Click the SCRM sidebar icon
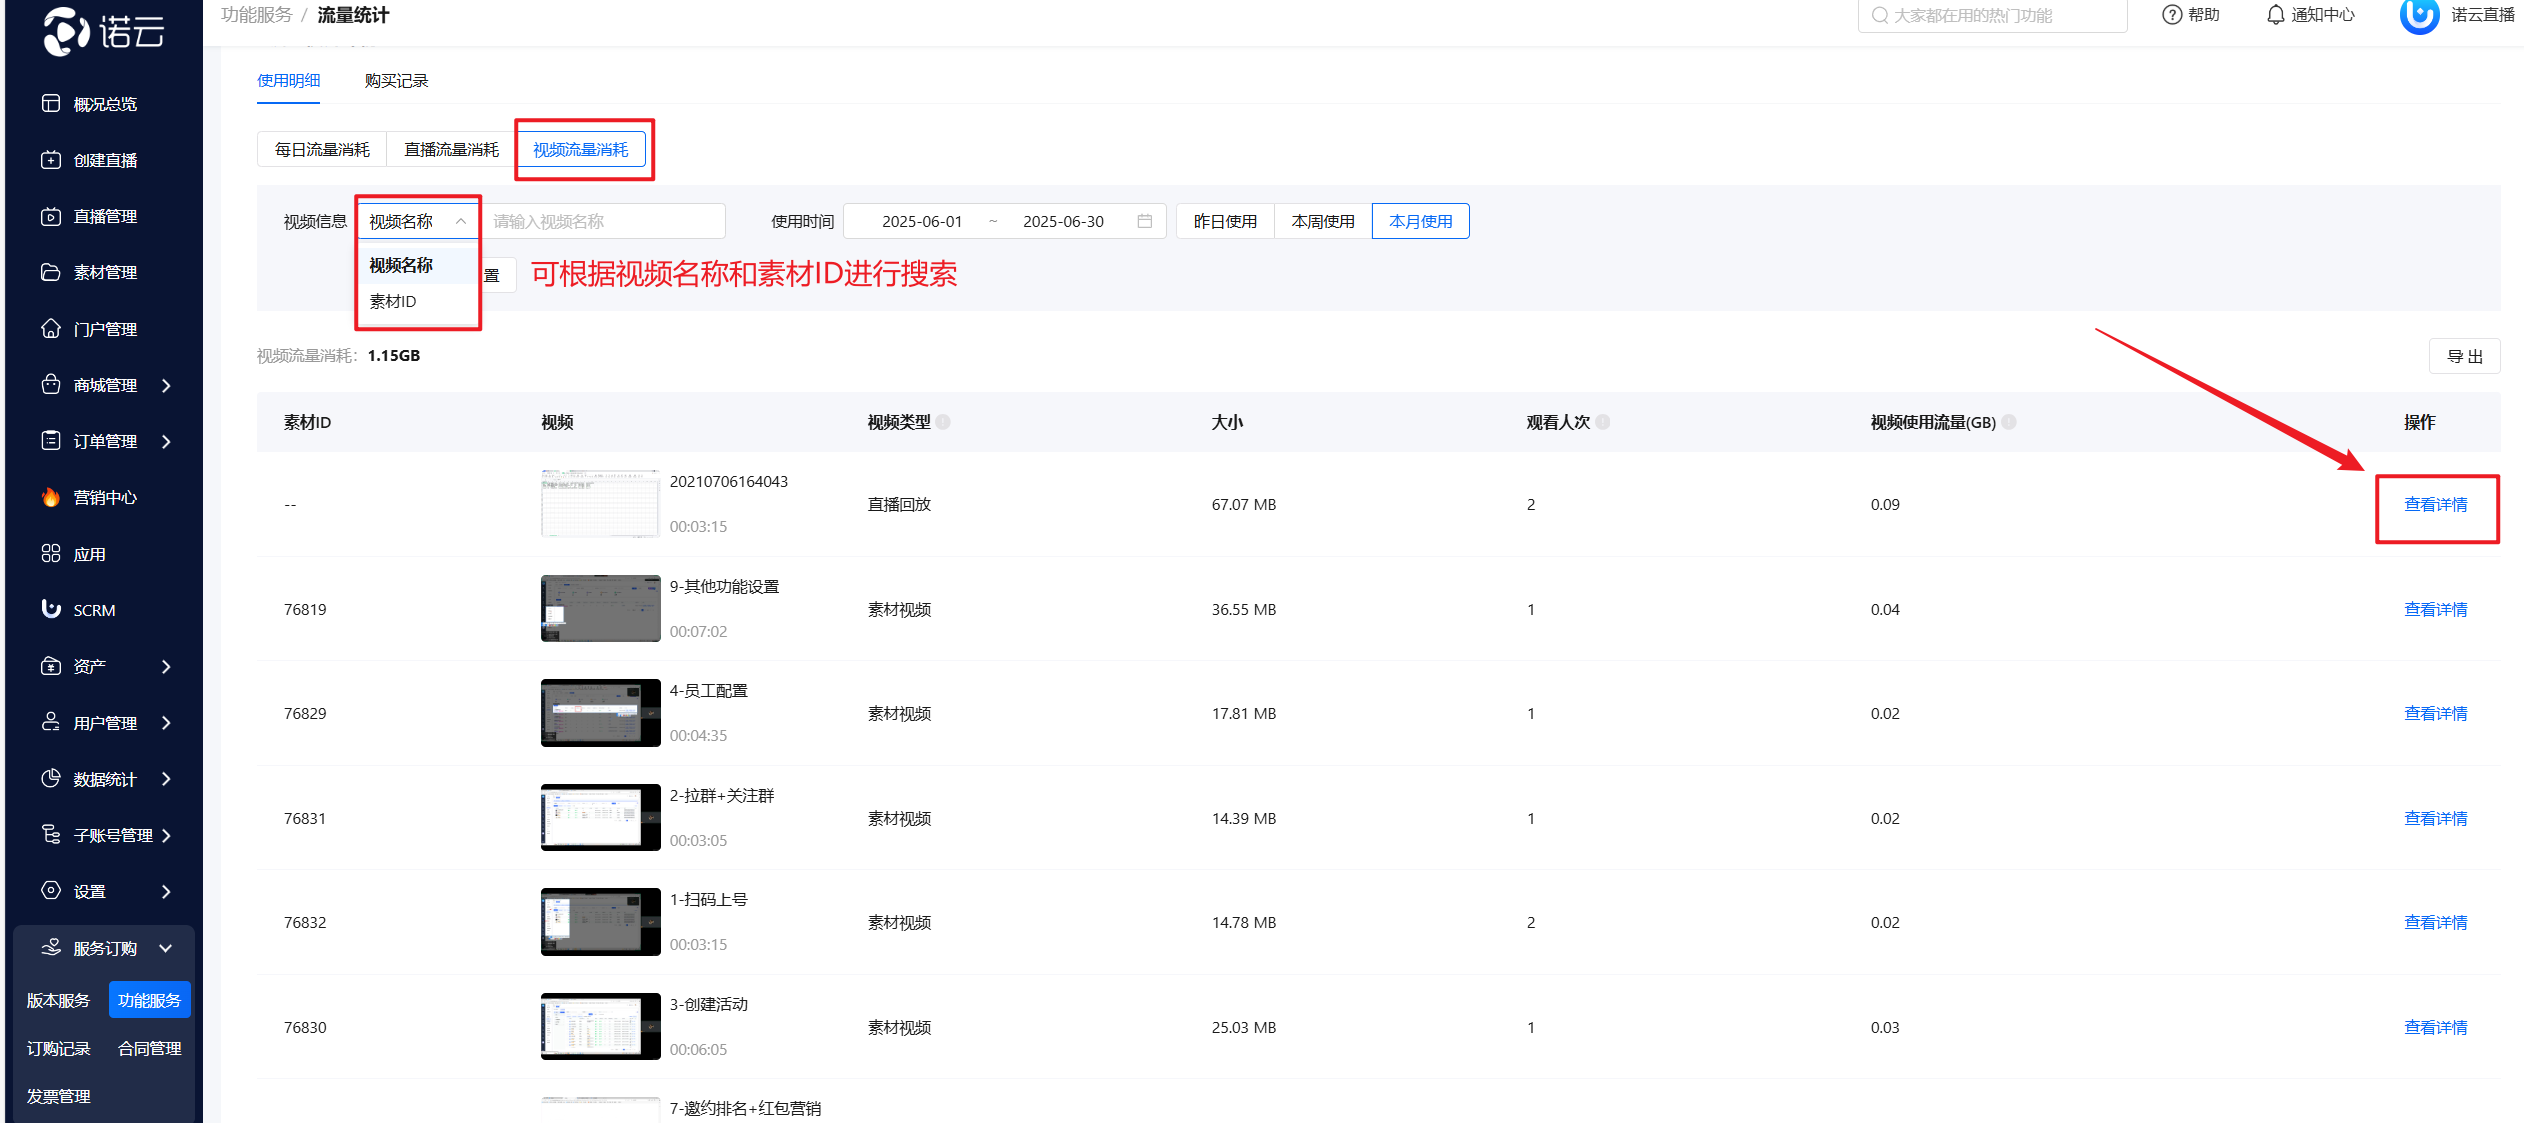Image resolution: width=2524 pixels, height=1123 pixels. pyautogui.click(x=51, y=609)
